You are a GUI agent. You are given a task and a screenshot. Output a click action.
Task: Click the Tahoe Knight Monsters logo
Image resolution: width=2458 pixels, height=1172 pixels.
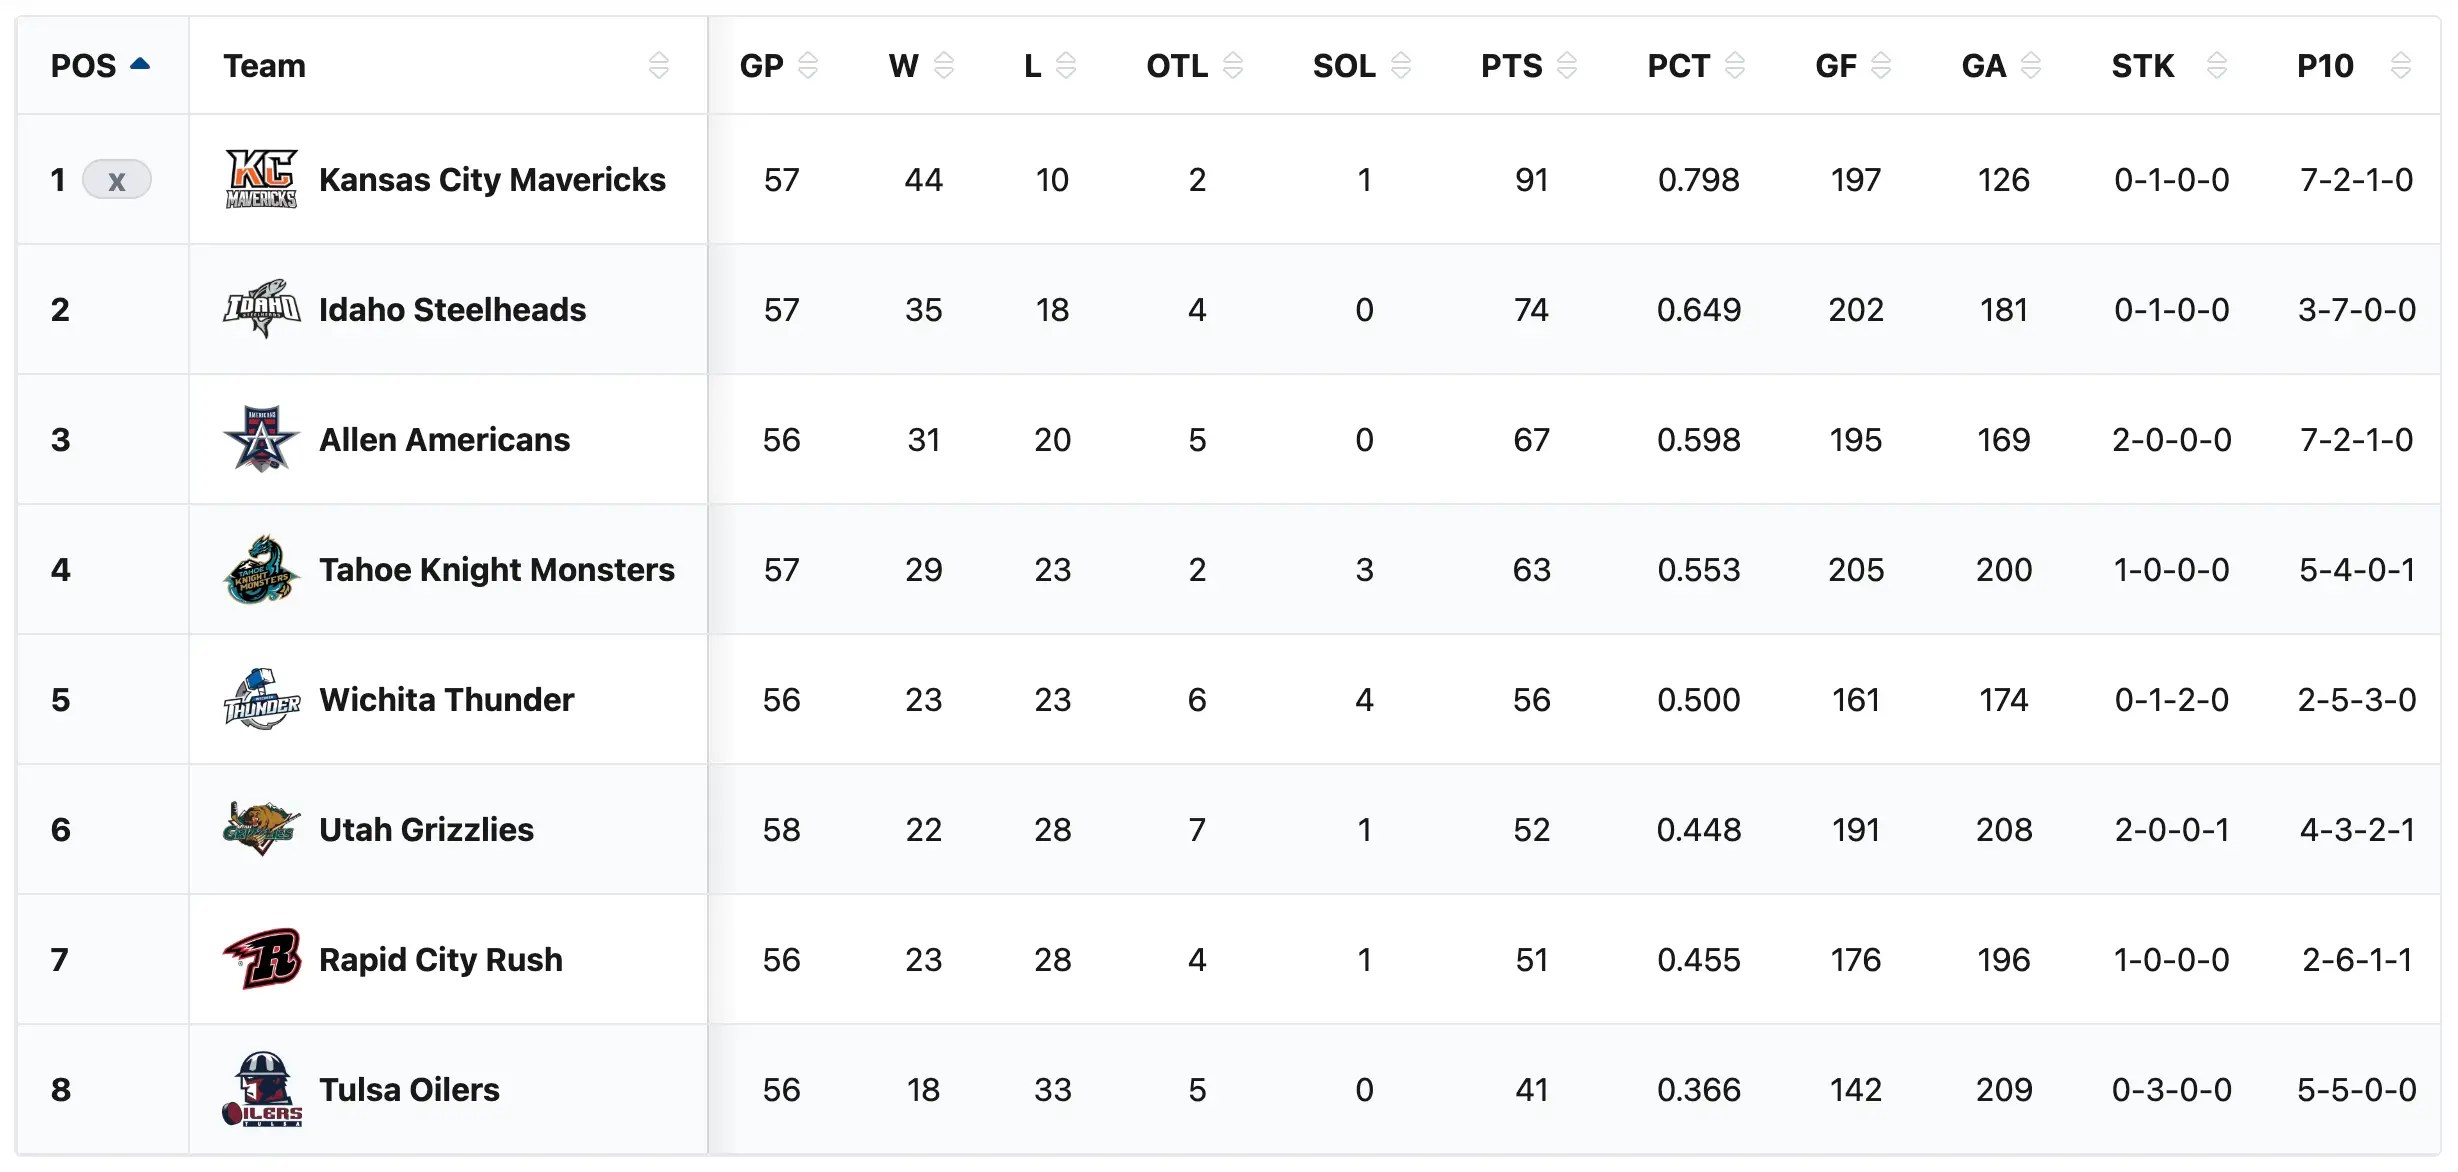tap(261, 569)
